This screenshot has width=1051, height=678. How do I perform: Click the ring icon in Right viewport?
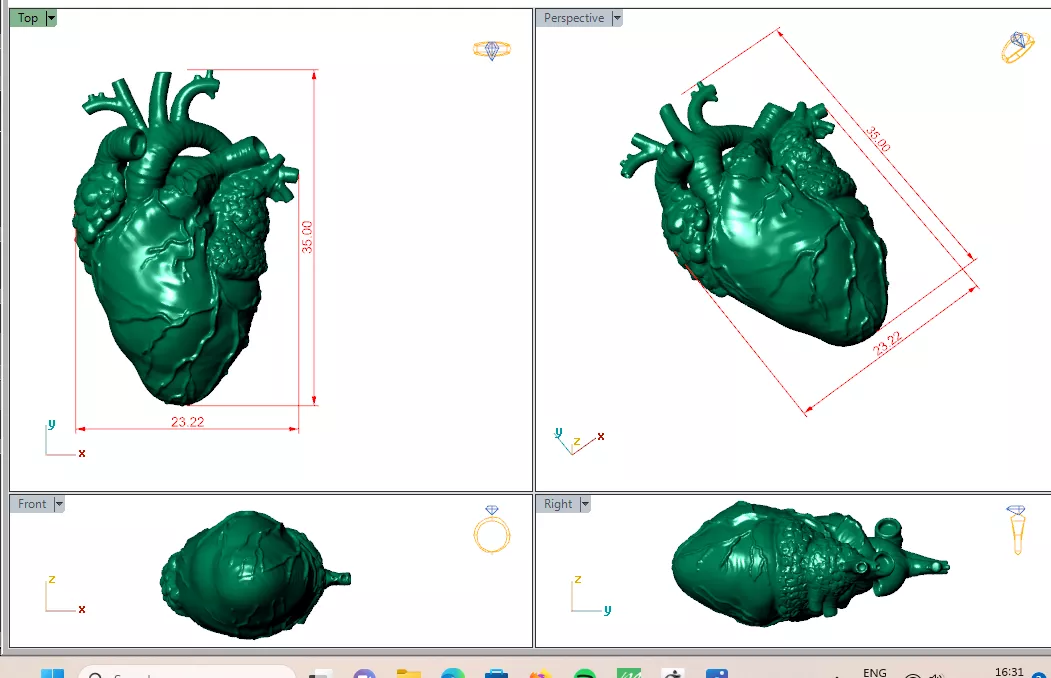click(x=1016, y=529)
